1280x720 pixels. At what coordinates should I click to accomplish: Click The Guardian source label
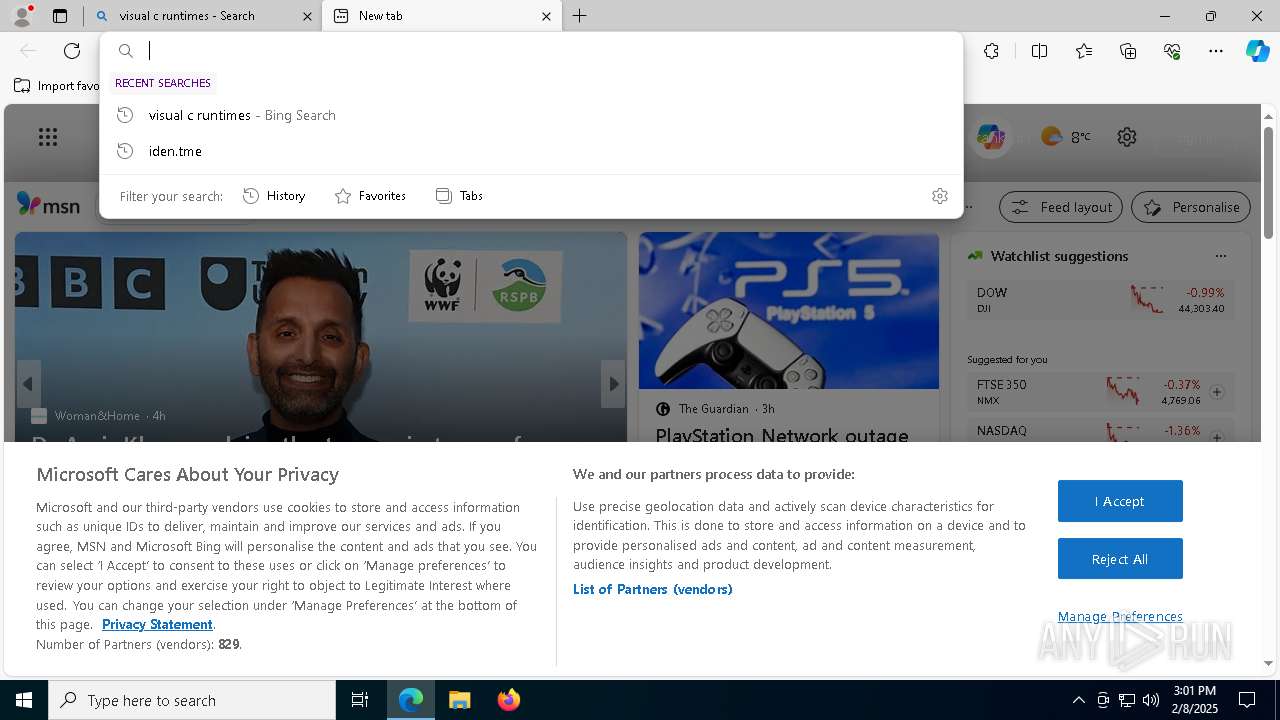(713, 409)
